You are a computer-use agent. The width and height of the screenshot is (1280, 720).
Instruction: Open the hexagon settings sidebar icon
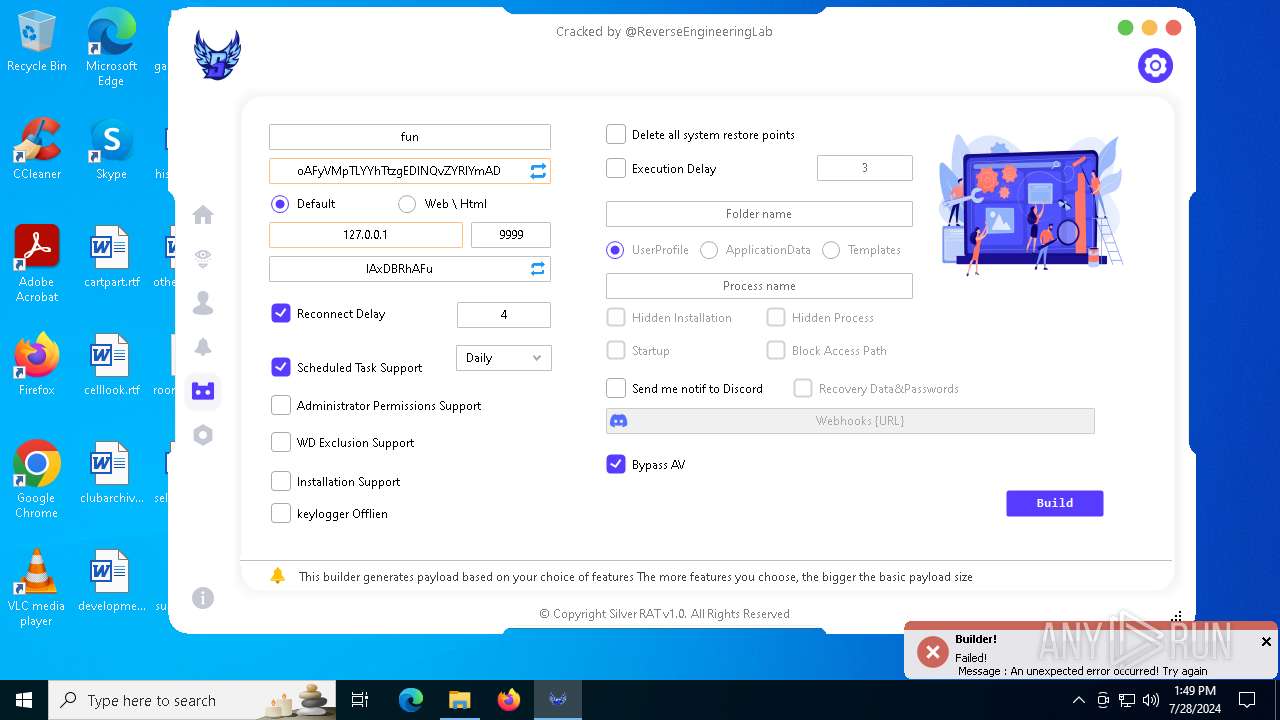click(203, 435)
